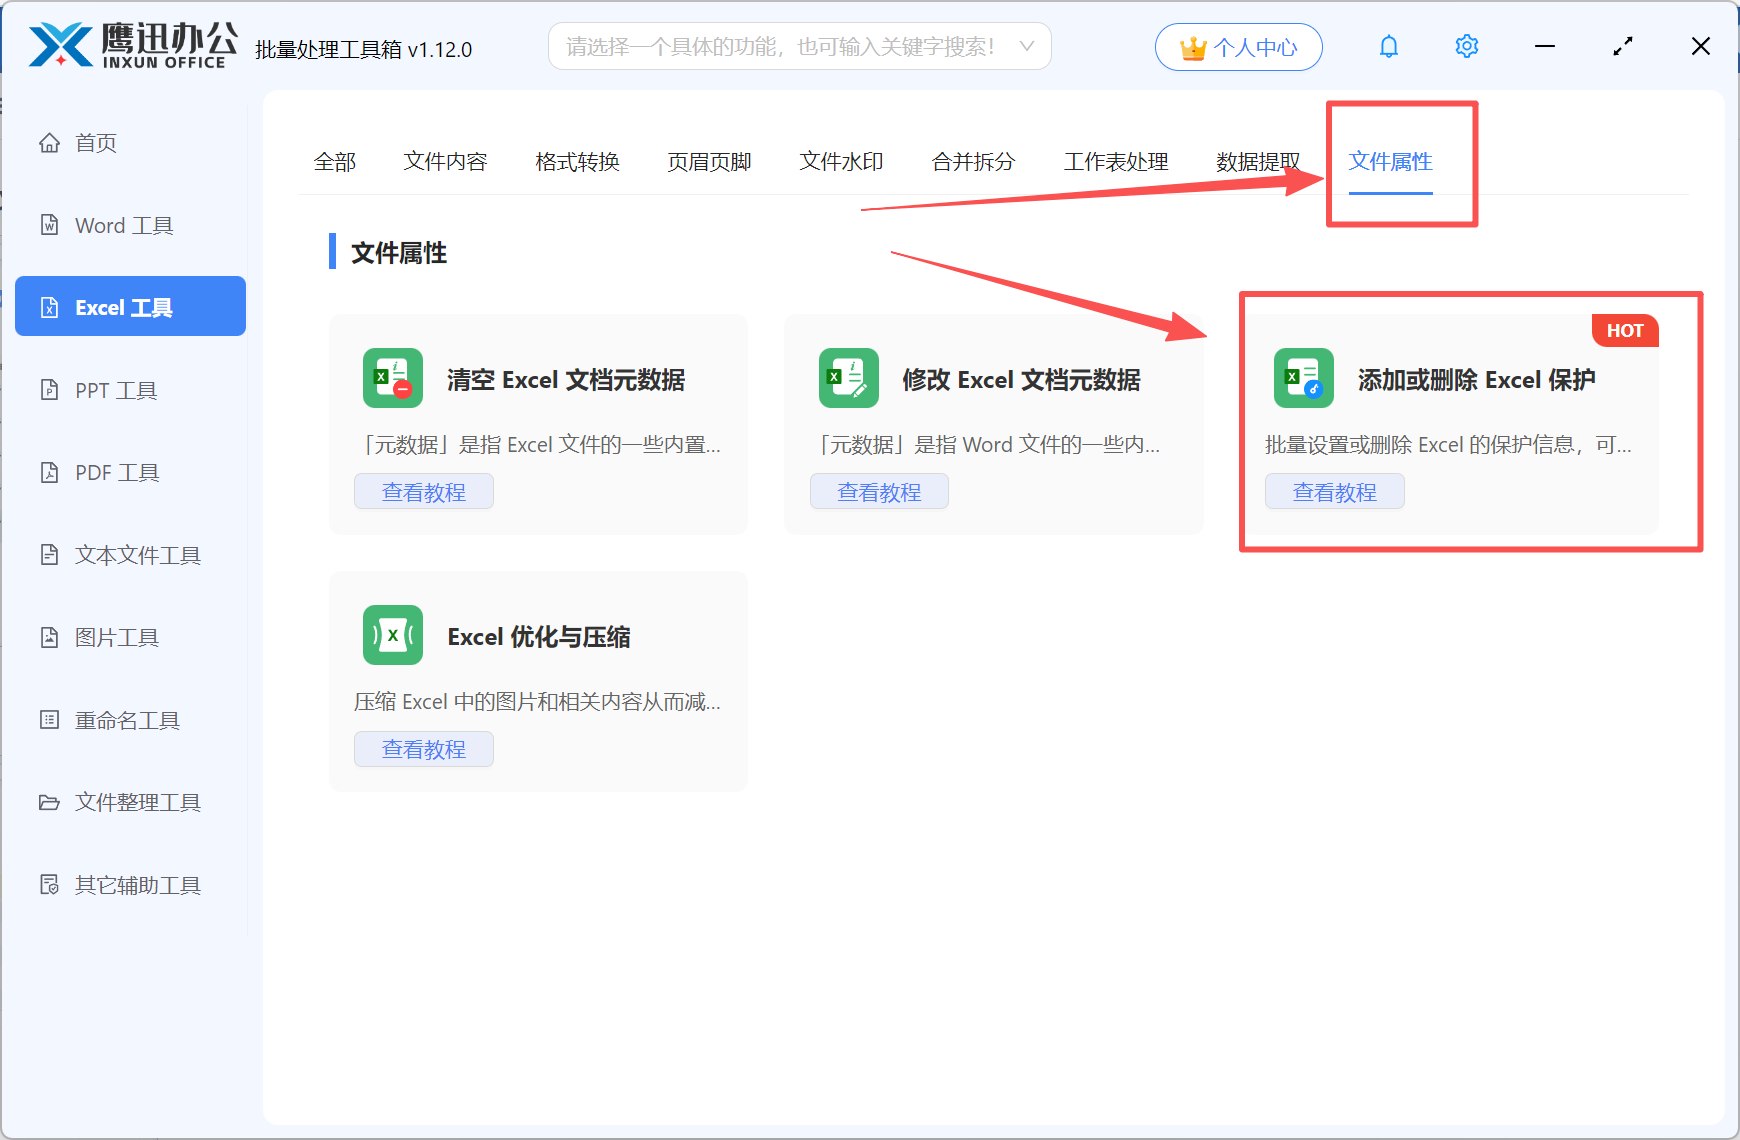Click the 修改 Excel 文档元数据 tool icon
The width and height of the screenshot is (1740, 1140).
848,378
